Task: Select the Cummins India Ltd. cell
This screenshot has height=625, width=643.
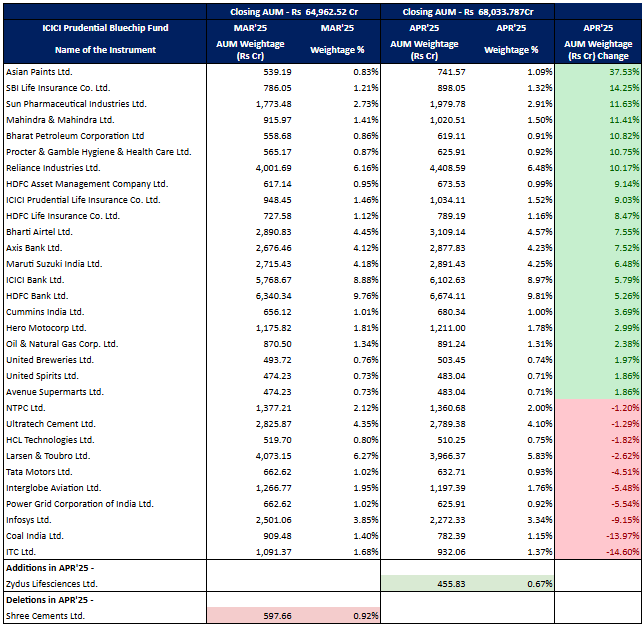Action: [x=45, y=312]
